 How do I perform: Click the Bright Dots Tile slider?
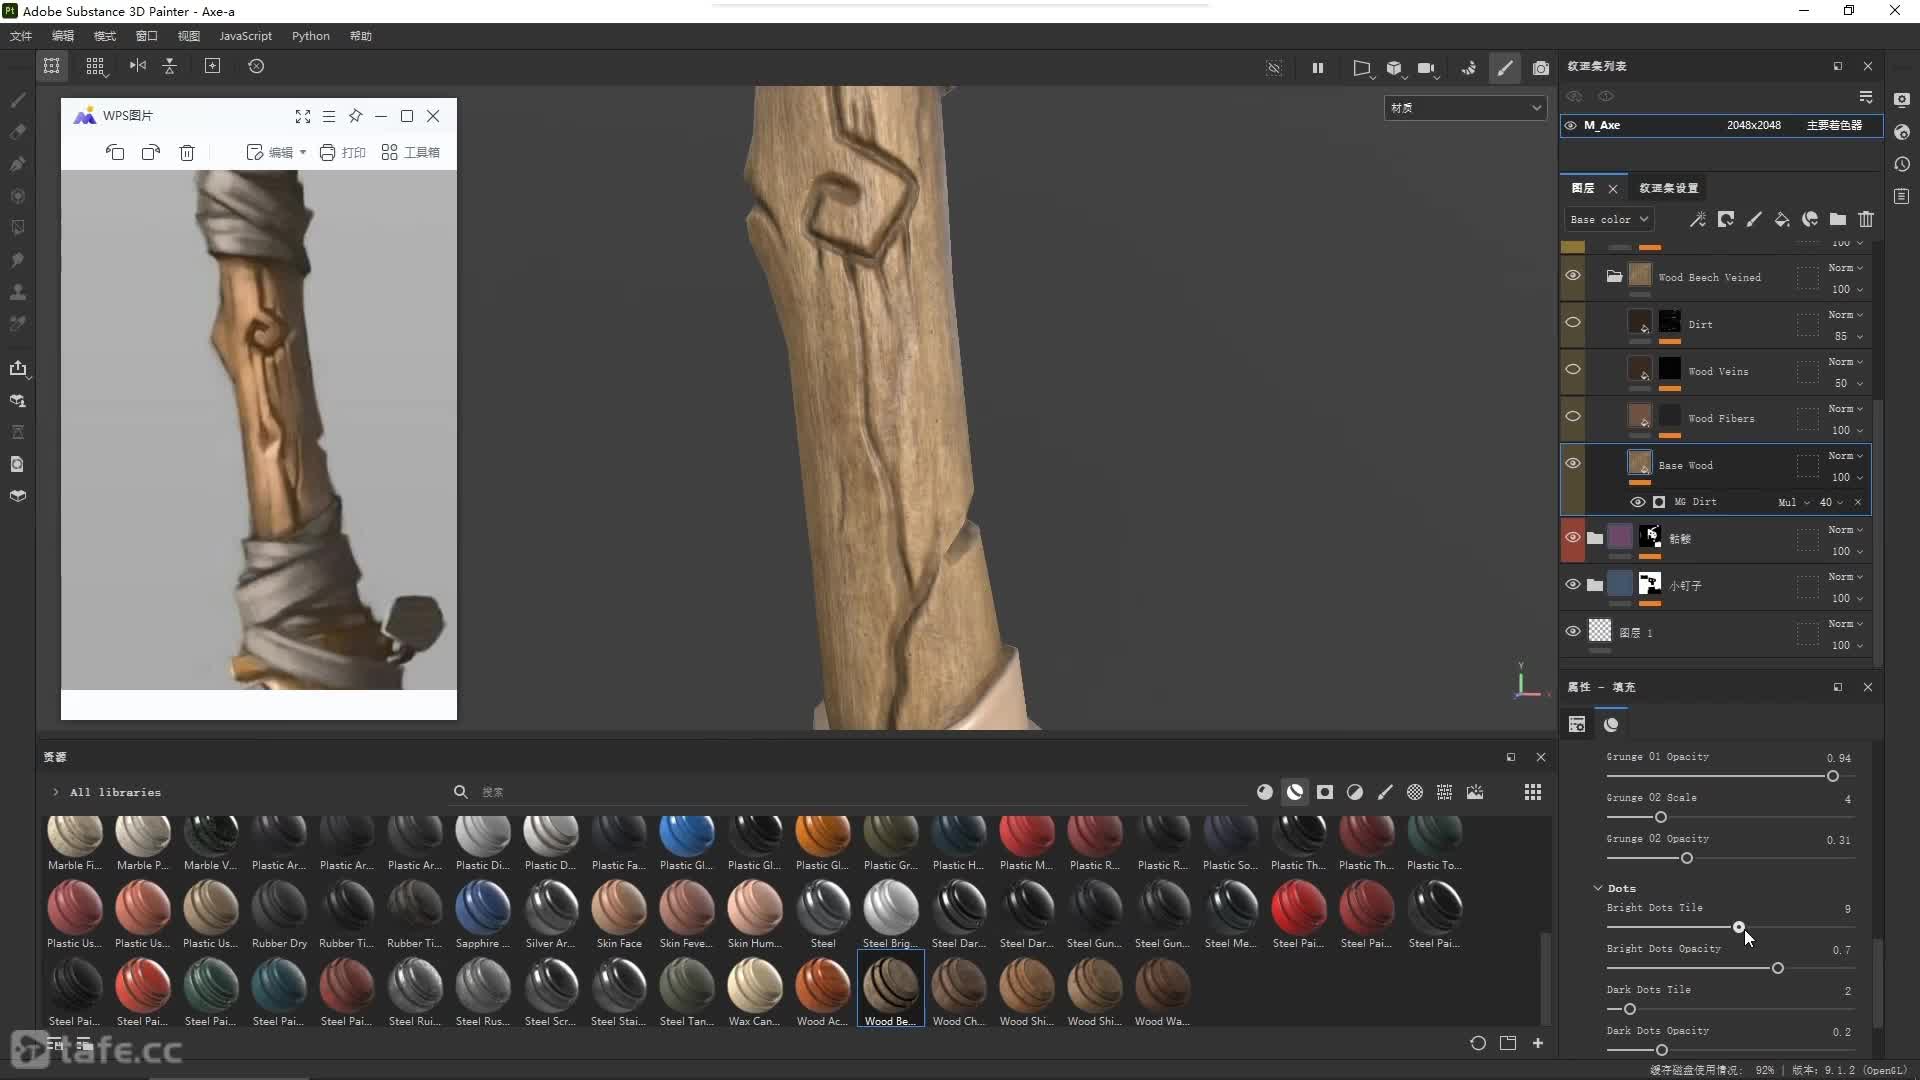(1730, 928)
